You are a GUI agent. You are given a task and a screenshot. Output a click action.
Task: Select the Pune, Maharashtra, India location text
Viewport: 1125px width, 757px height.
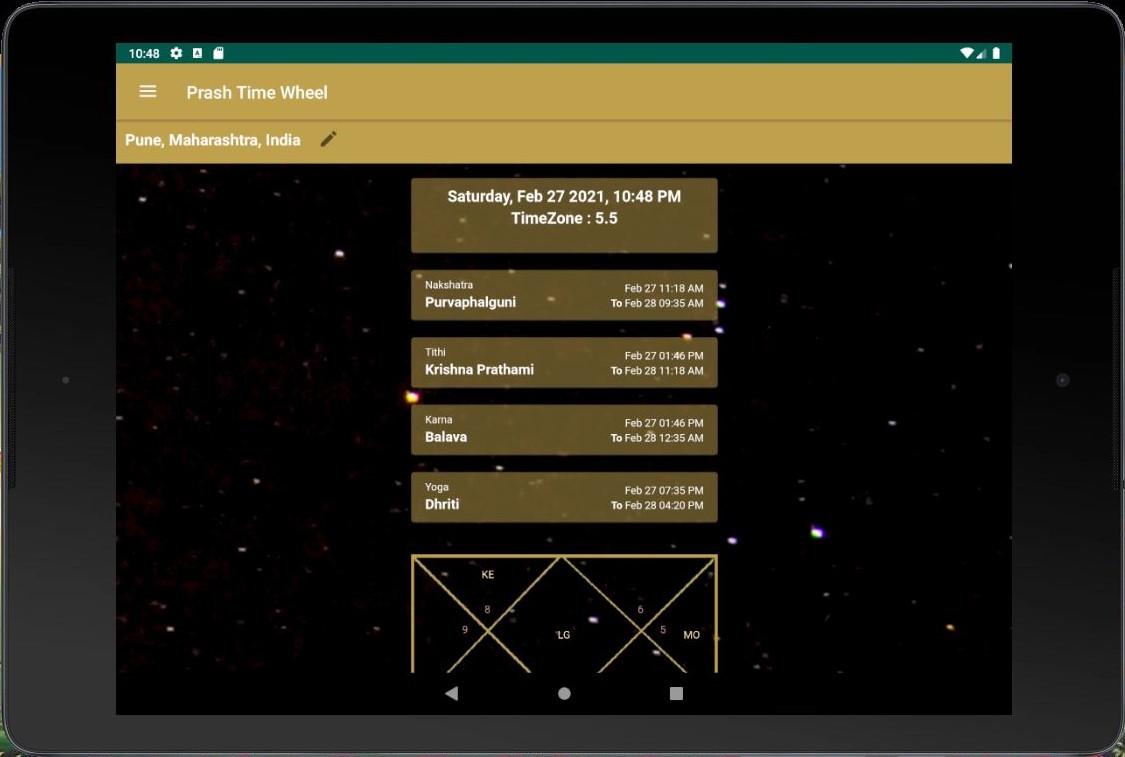(x=212, y=140)
